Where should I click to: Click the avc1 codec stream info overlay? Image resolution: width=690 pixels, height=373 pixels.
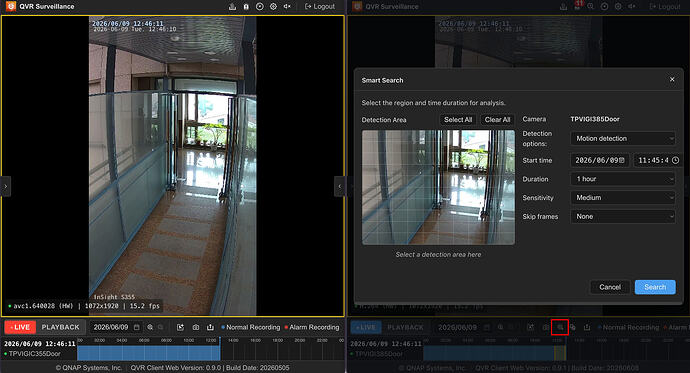pos(84,306)
